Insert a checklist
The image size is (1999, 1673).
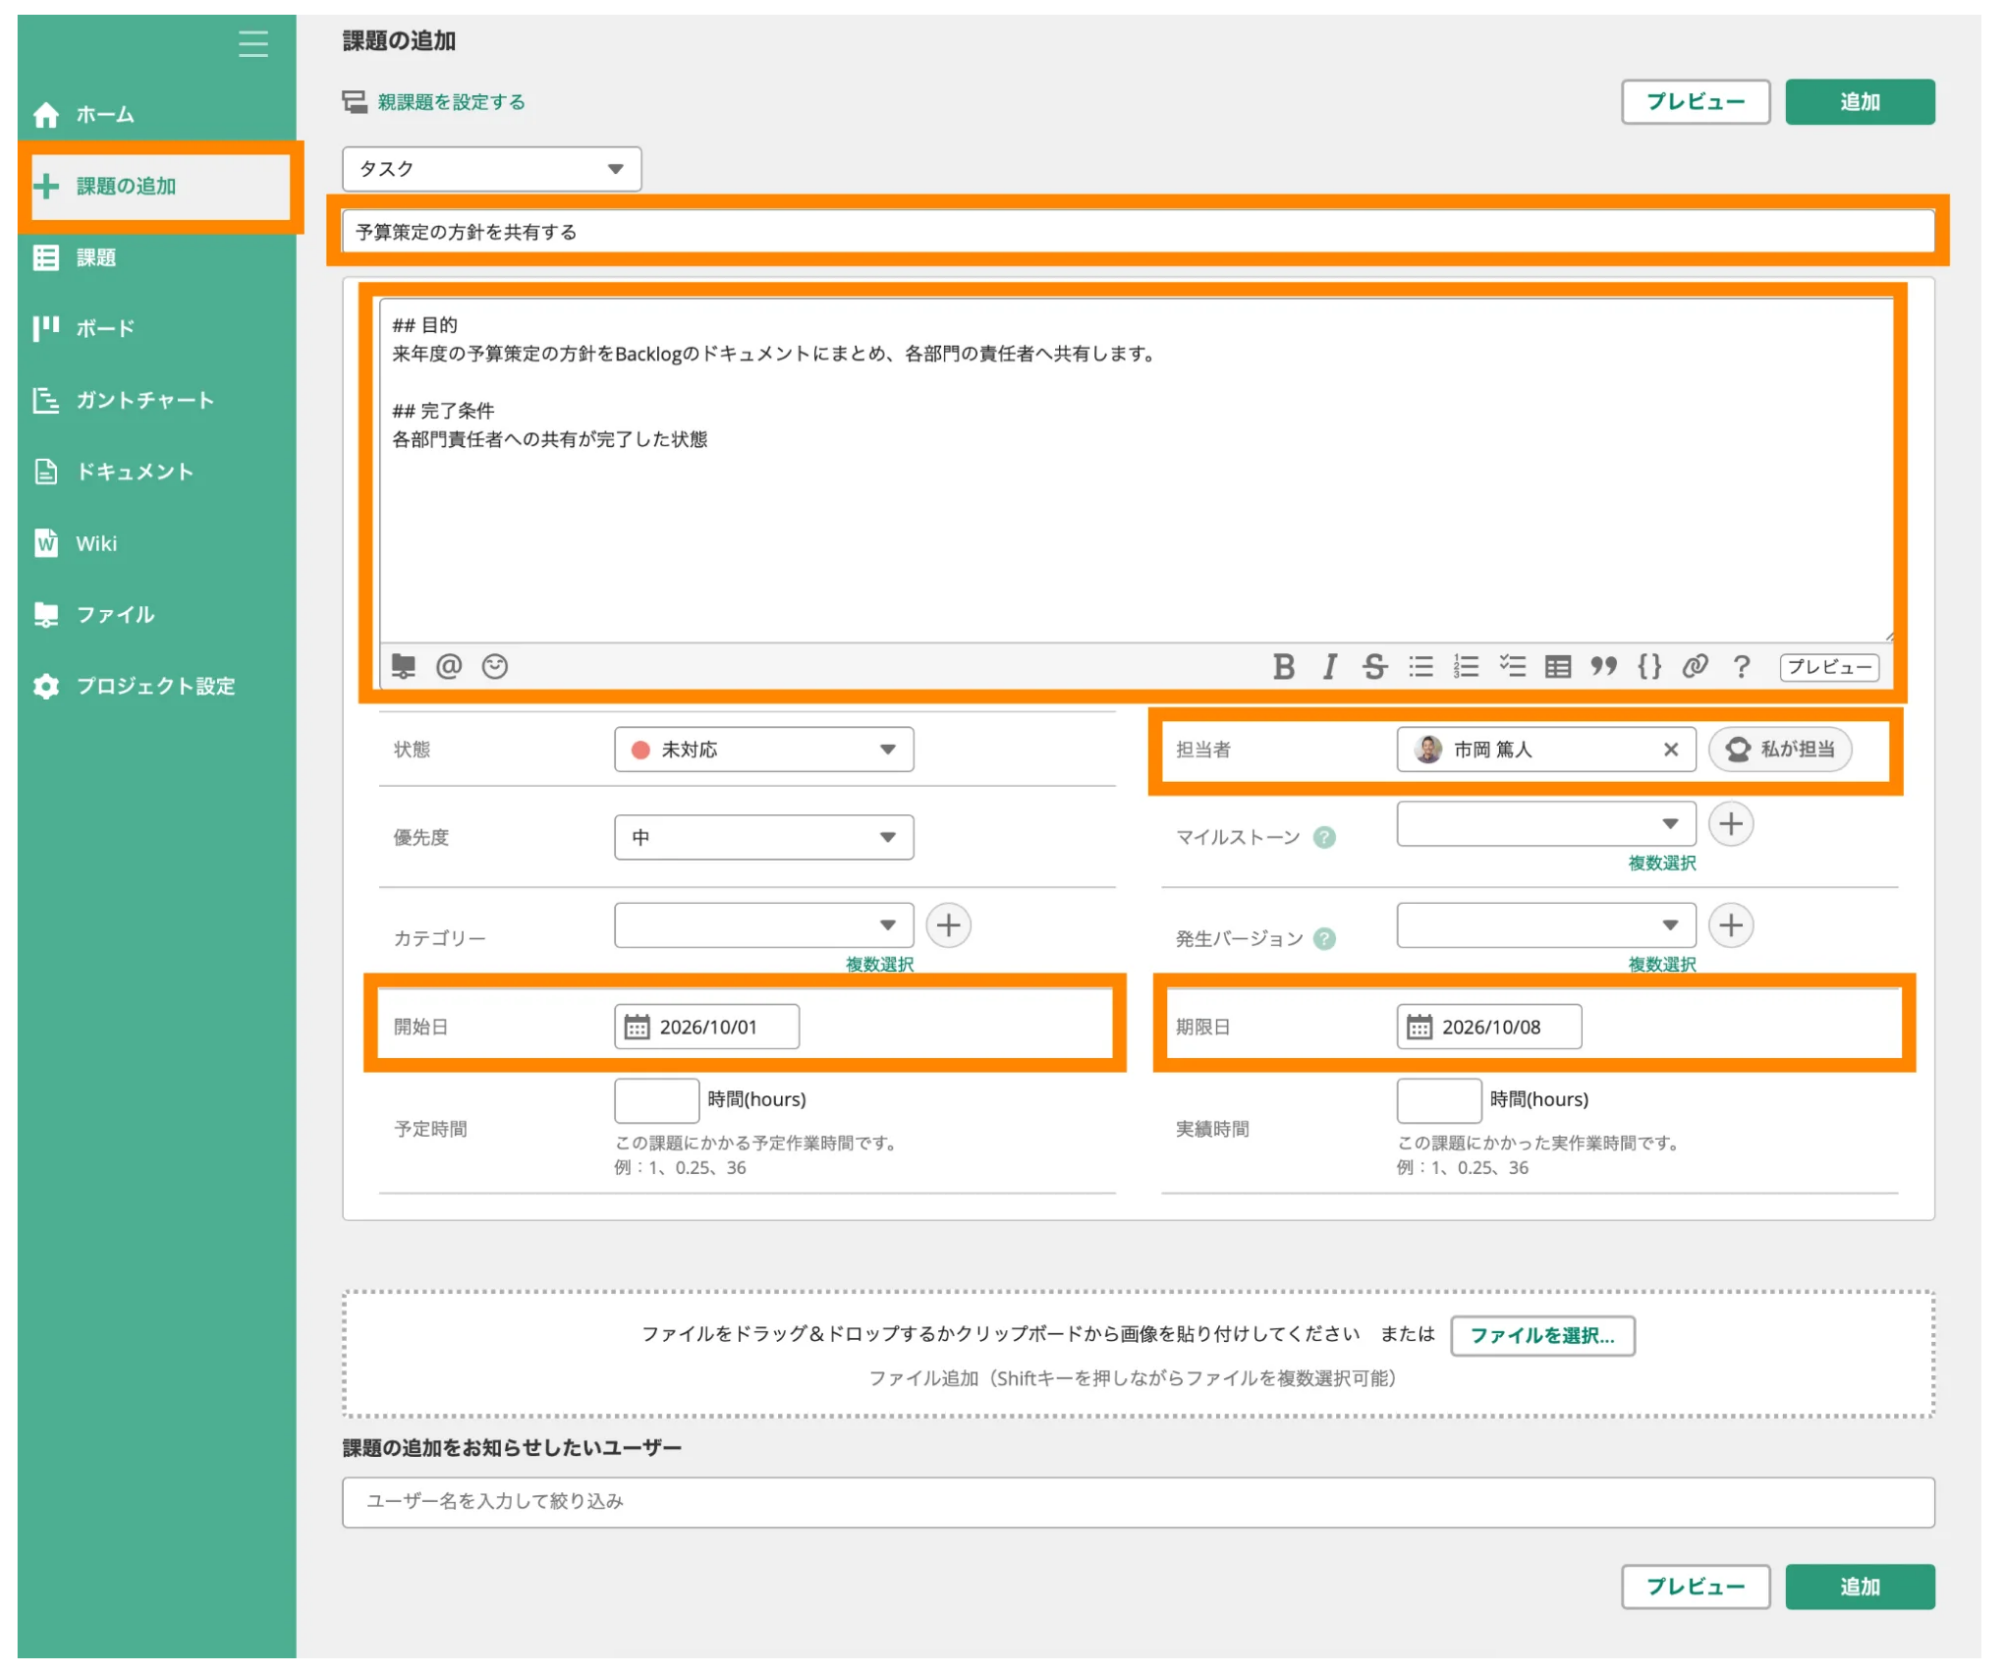point(1512,667)
